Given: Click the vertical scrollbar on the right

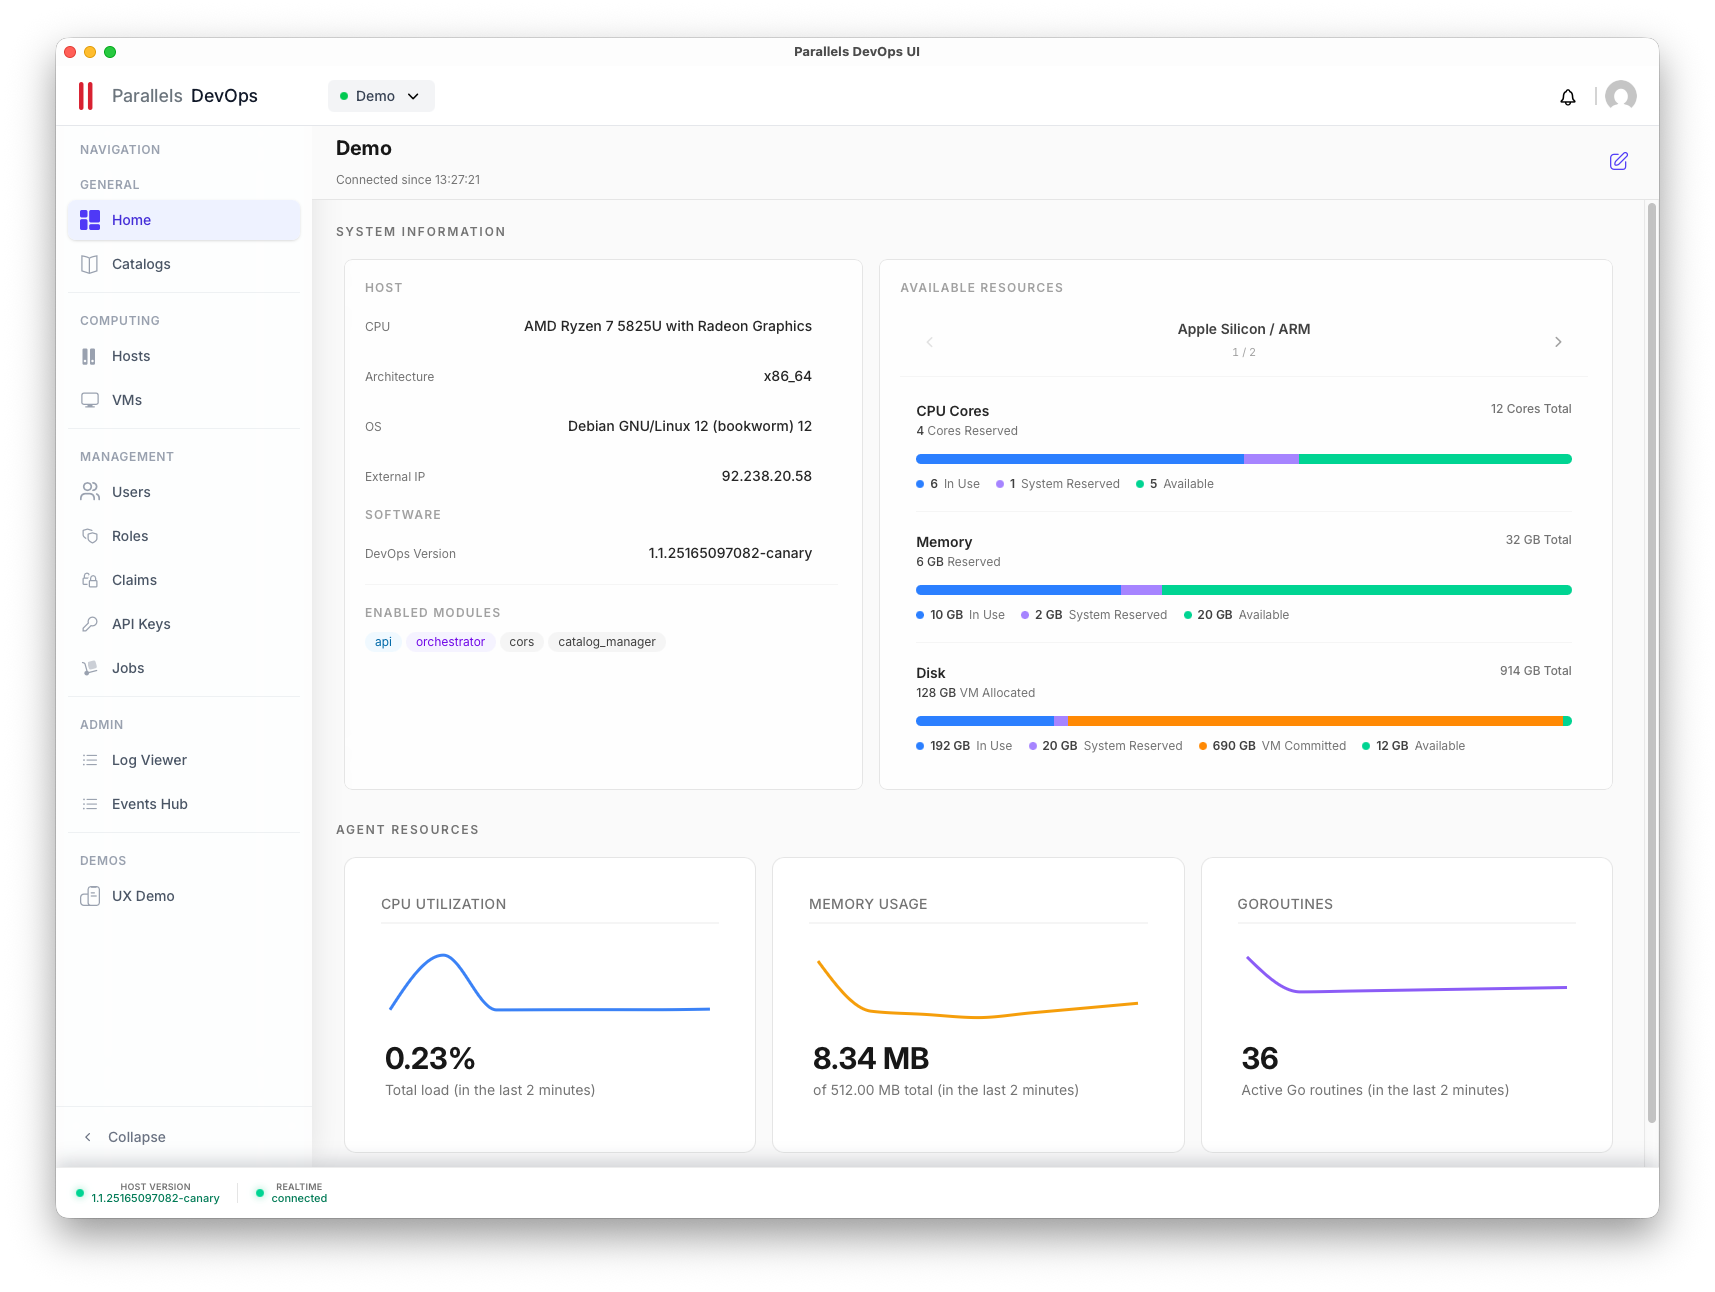Looking at the screenshot, I should (x=1651, y=662).
